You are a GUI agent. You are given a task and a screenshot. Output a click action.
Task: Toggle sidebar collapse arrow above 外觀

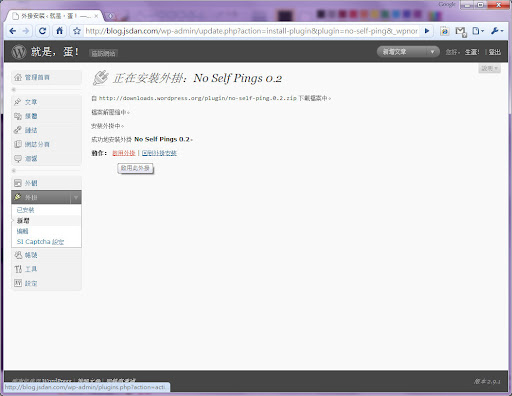[x=14, y=171]
